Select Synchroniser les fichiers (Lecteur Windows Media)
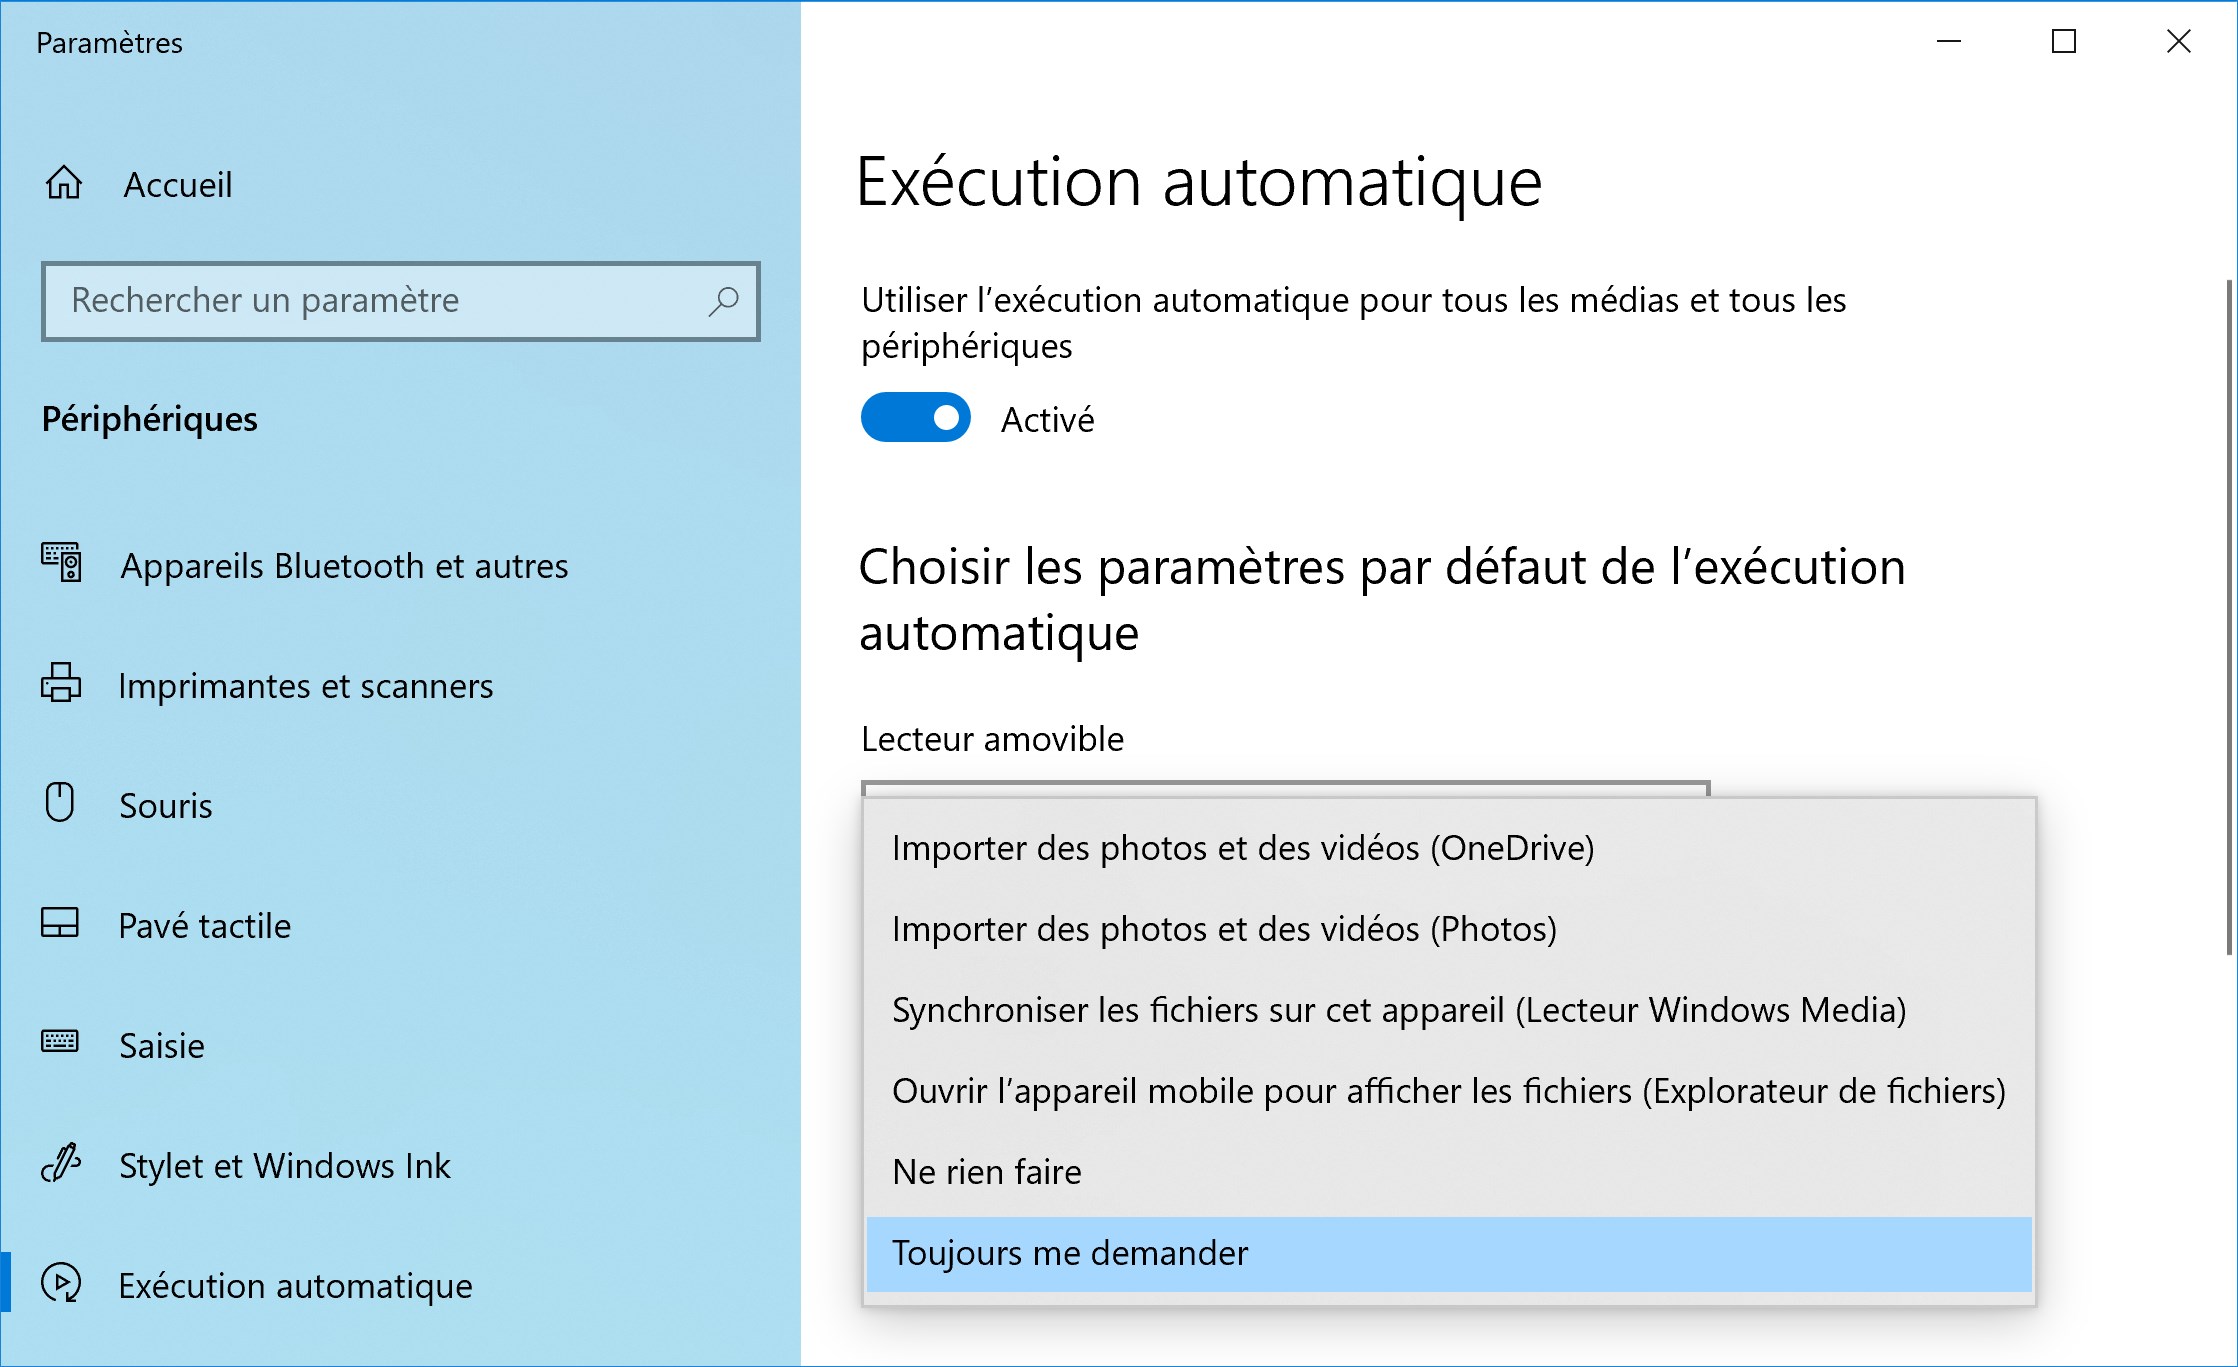The width and height of the screenshot is (2238, 1367). tap(1449, 1010)
